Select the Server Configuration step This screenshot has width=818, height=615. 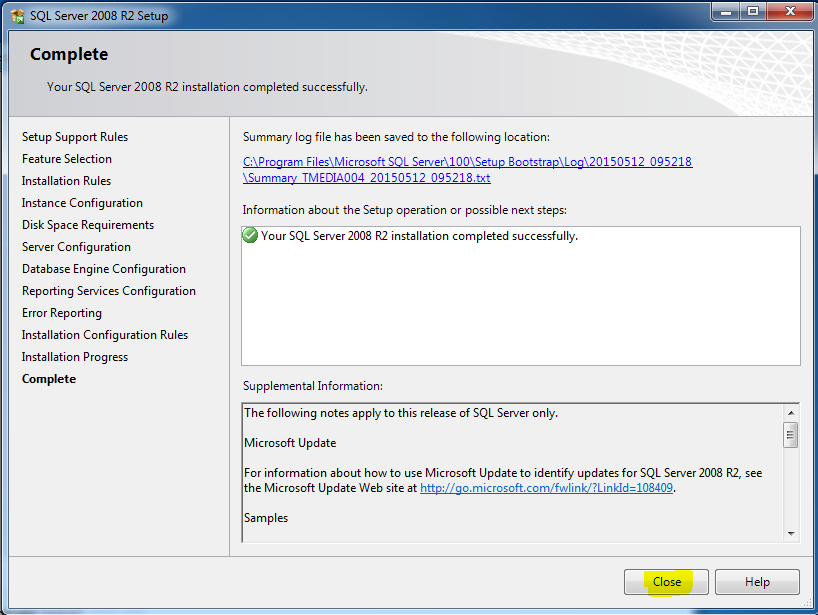[x=76, y=247]
